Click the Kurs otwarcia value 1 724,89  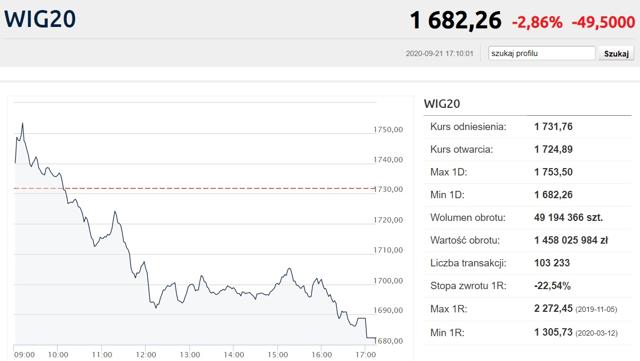pos(553,149)
